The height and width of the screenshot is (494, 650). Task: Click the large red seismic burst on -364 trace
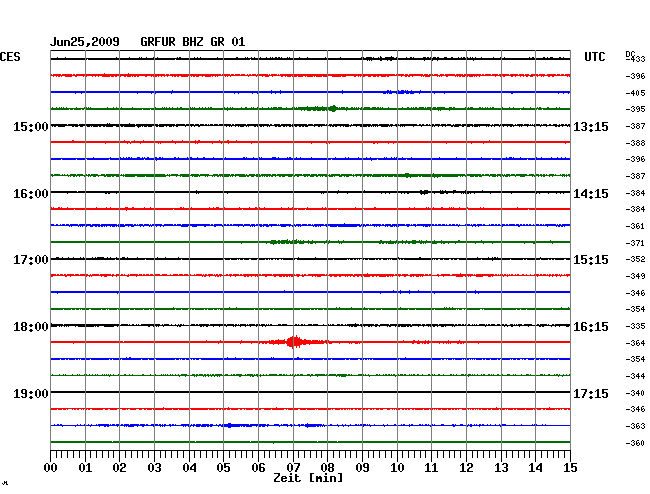click(x=293, y=342)
